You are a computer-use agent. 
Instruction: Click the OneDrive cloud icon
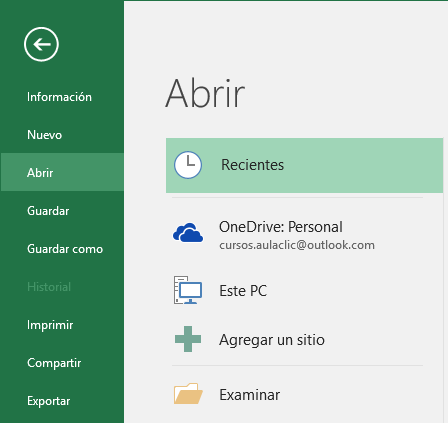pos(188,232)
